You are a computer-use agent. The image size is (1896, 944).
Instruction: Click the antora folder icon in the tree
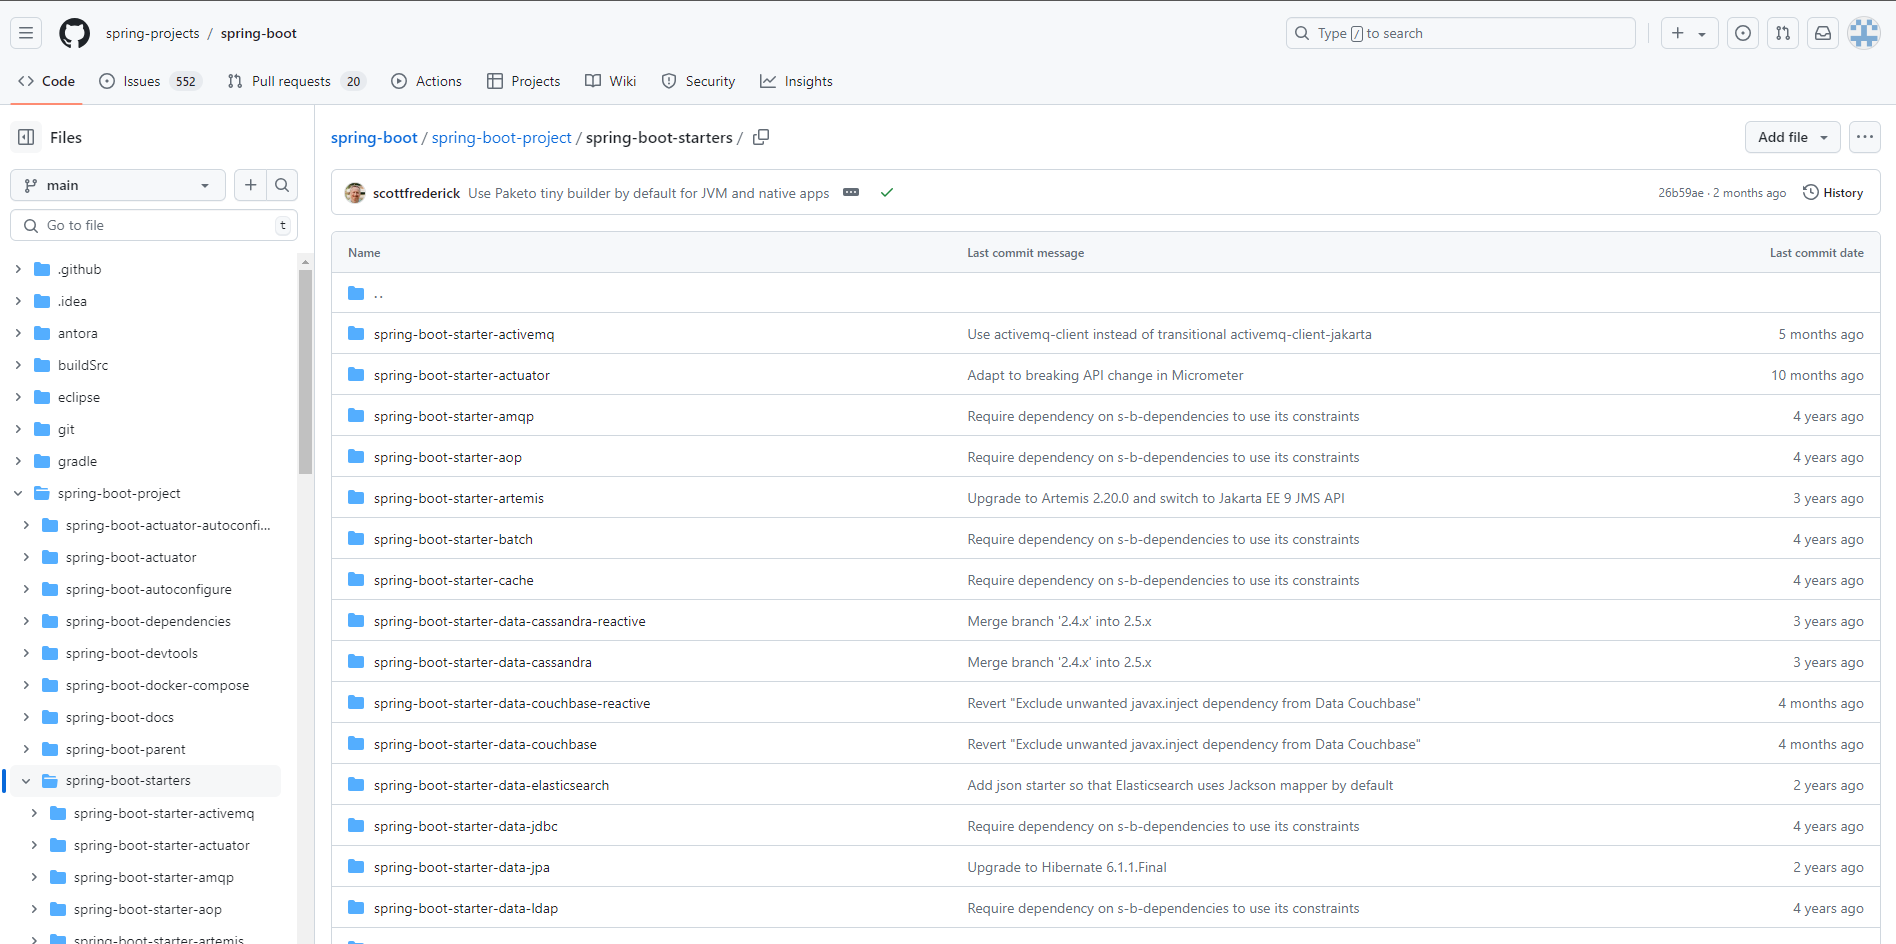click(42, 333)
